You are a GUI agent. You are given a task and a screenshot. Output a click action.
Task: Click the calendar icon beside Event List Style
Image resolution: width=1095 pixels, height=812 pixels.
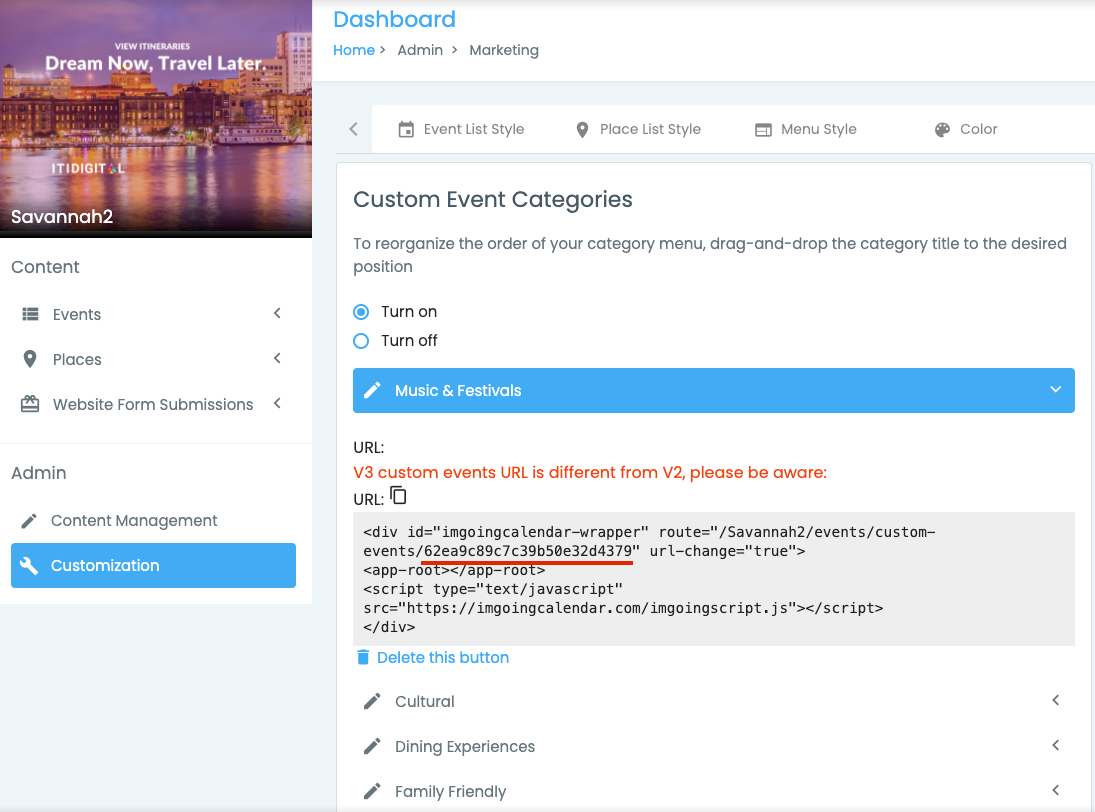pyautogui.click(x=406, y=129)
